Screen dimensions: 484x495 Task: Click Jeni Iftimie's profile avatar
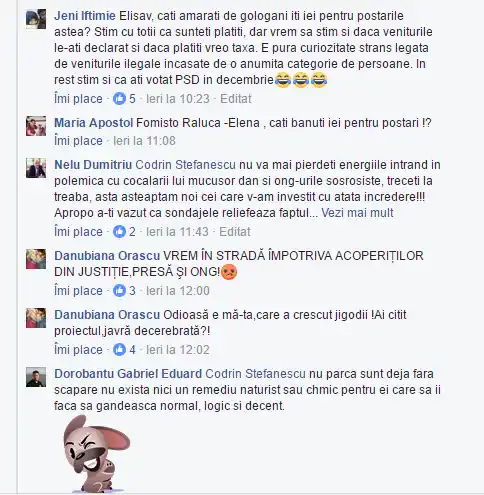[x=36, y=19]
